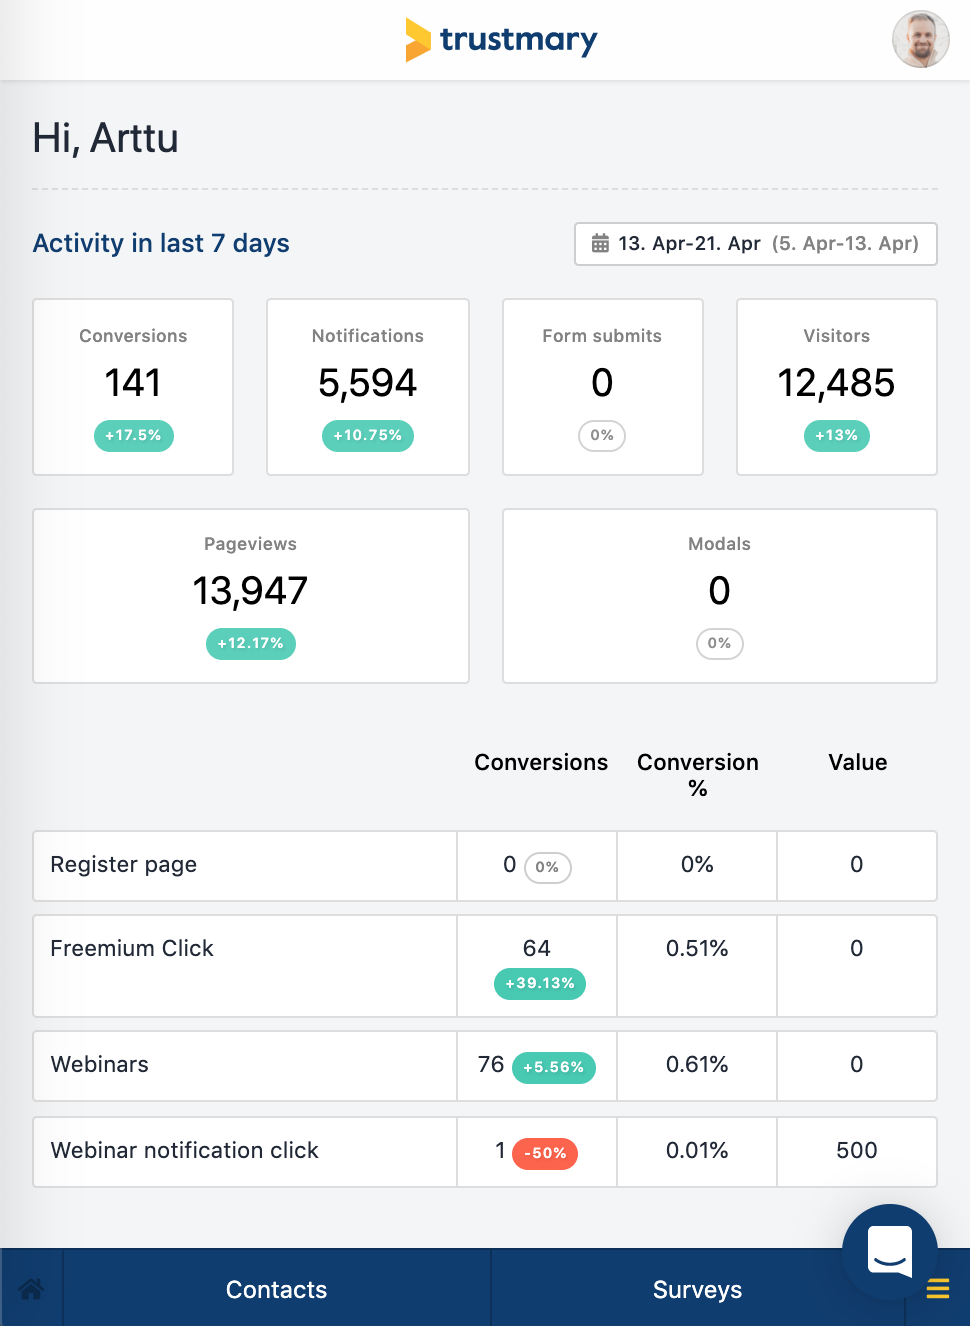Open the date range selector
This screenshot has width=970, height=1326.
click(756, 244)
